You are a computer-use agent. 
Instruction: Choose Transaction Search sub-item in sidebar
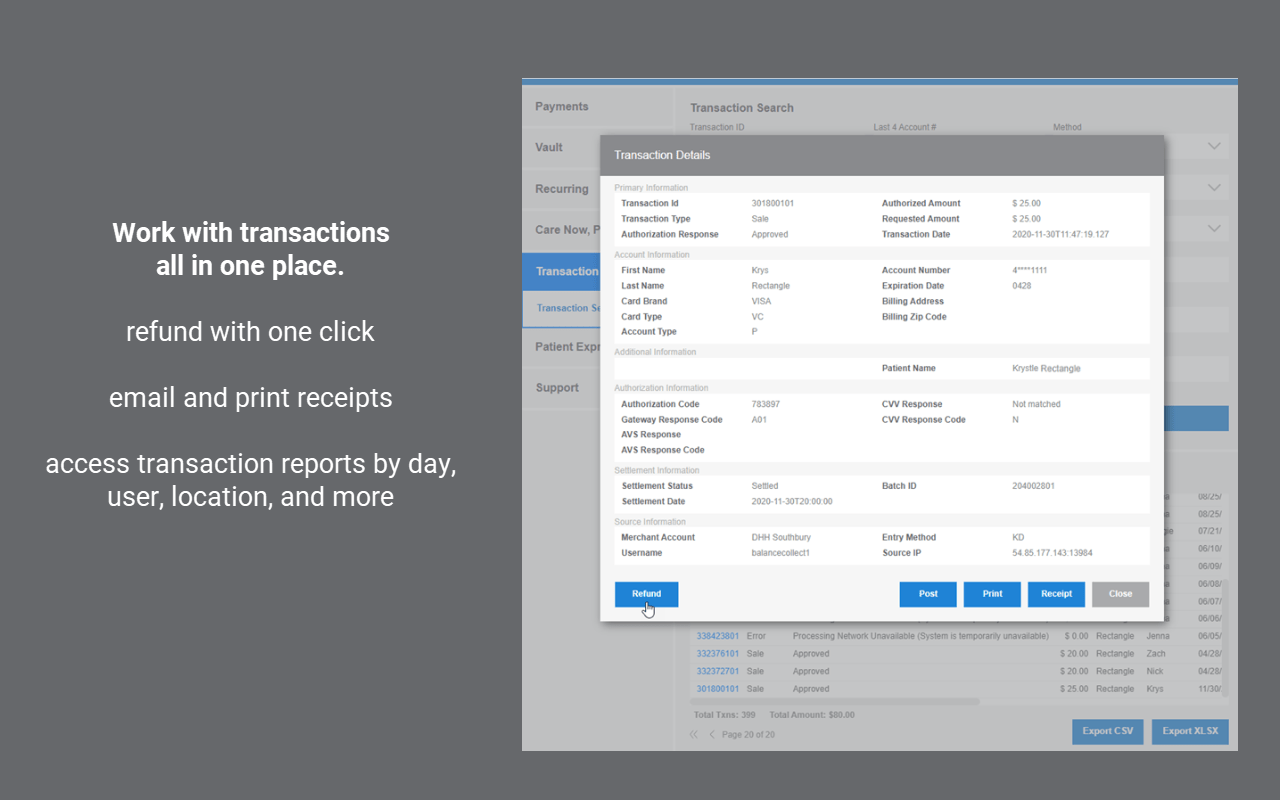coord(561,308)
